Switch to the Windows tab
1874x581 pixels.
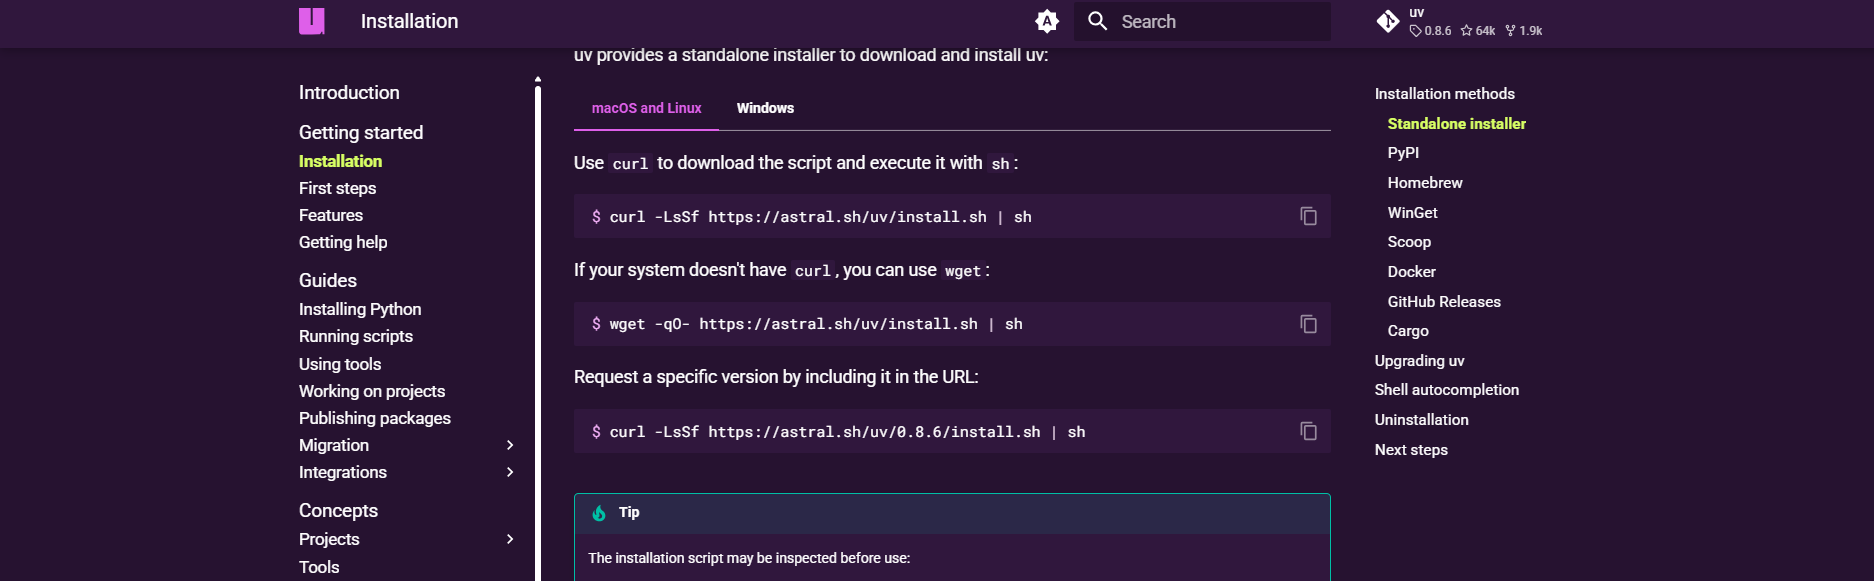(765, 108)
